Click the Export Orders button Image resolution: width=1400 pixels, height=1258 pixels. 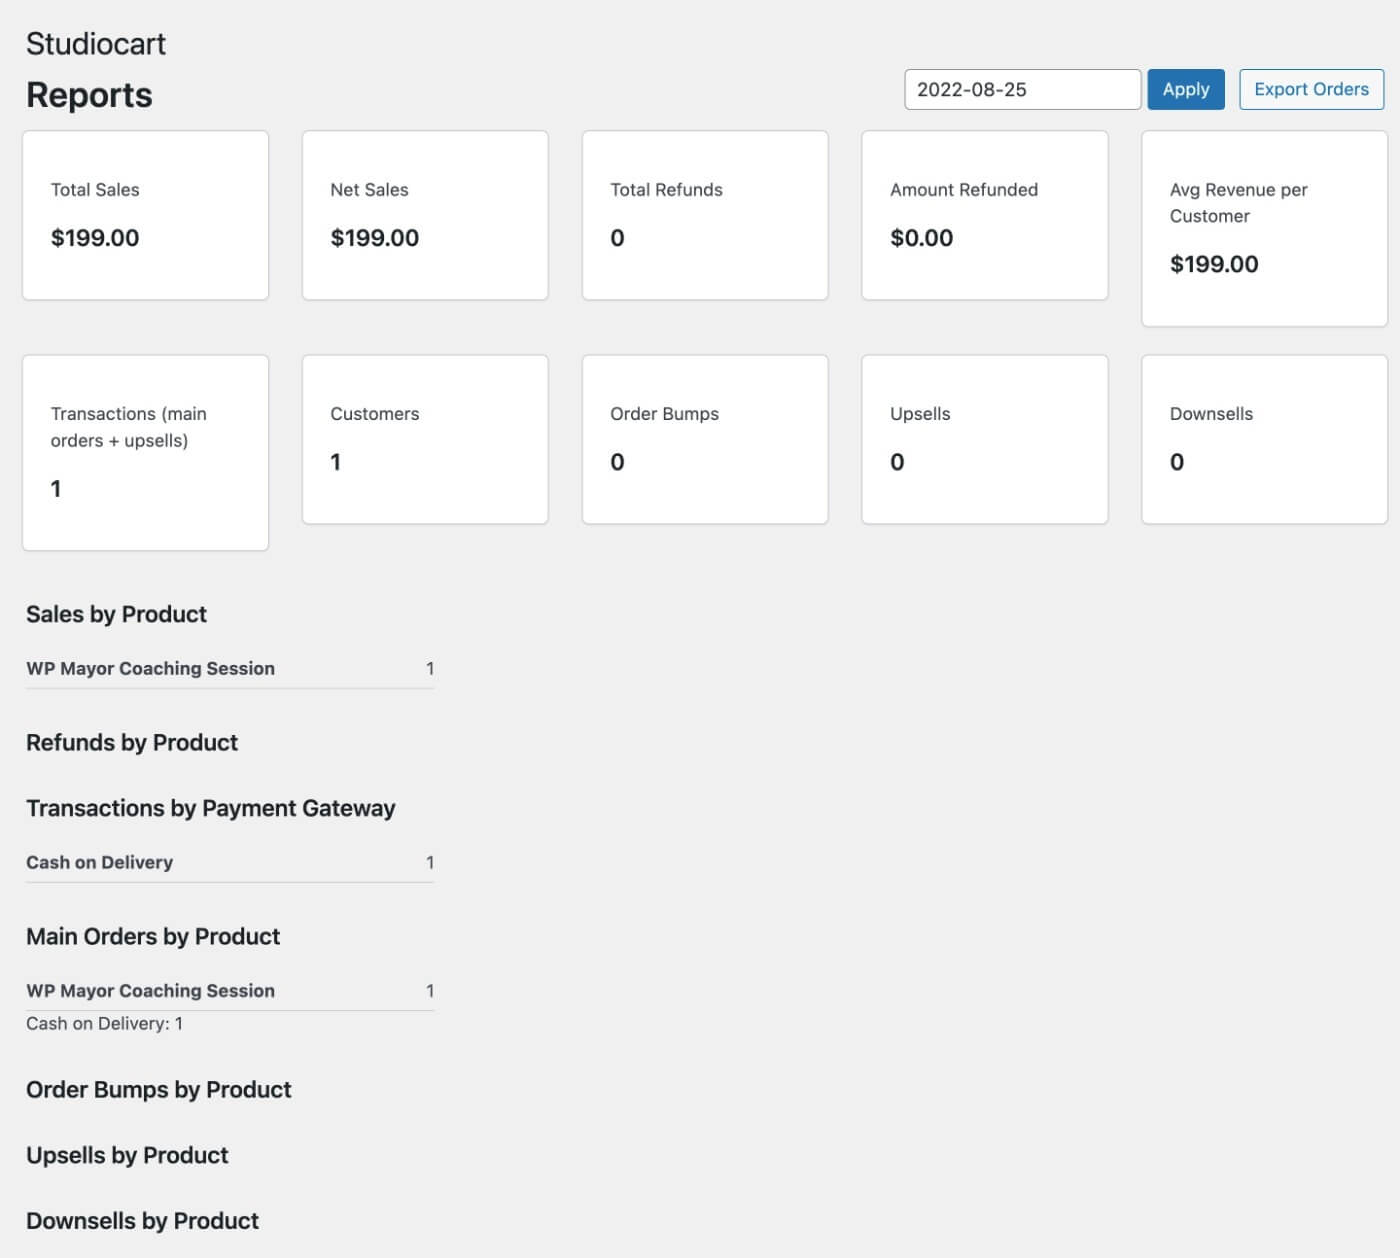click(x=1311, y=89)
